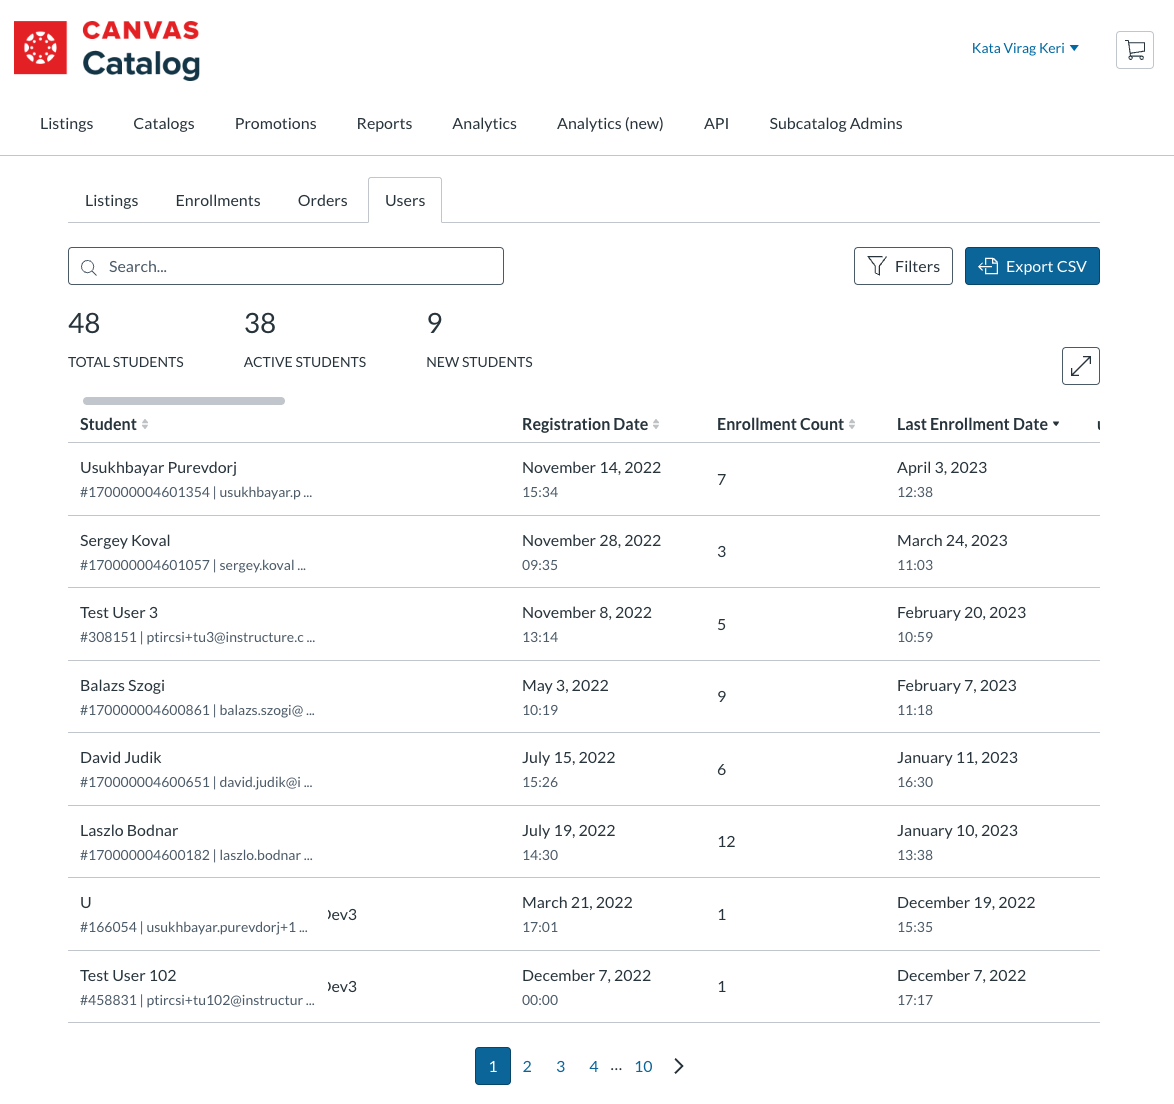Open the Analytics navigation item
Viewport: 1174px width, 1104px height.
[x=484, y=123]
